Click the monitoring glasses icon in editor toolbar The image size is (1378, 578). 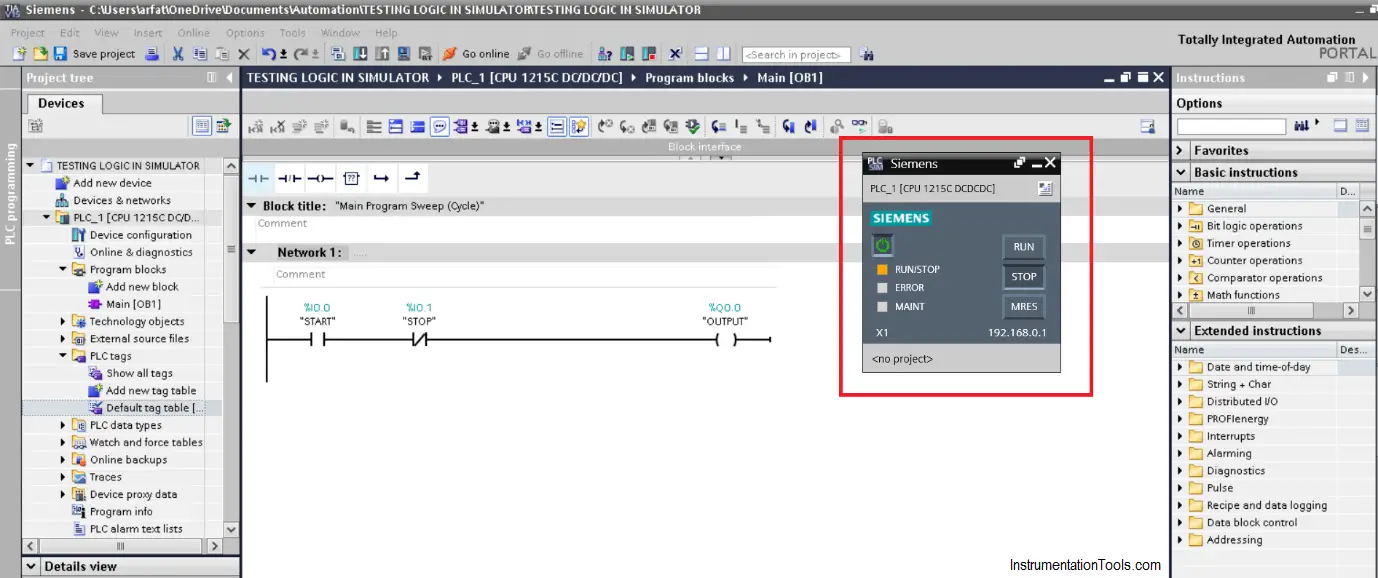[859, 126]
